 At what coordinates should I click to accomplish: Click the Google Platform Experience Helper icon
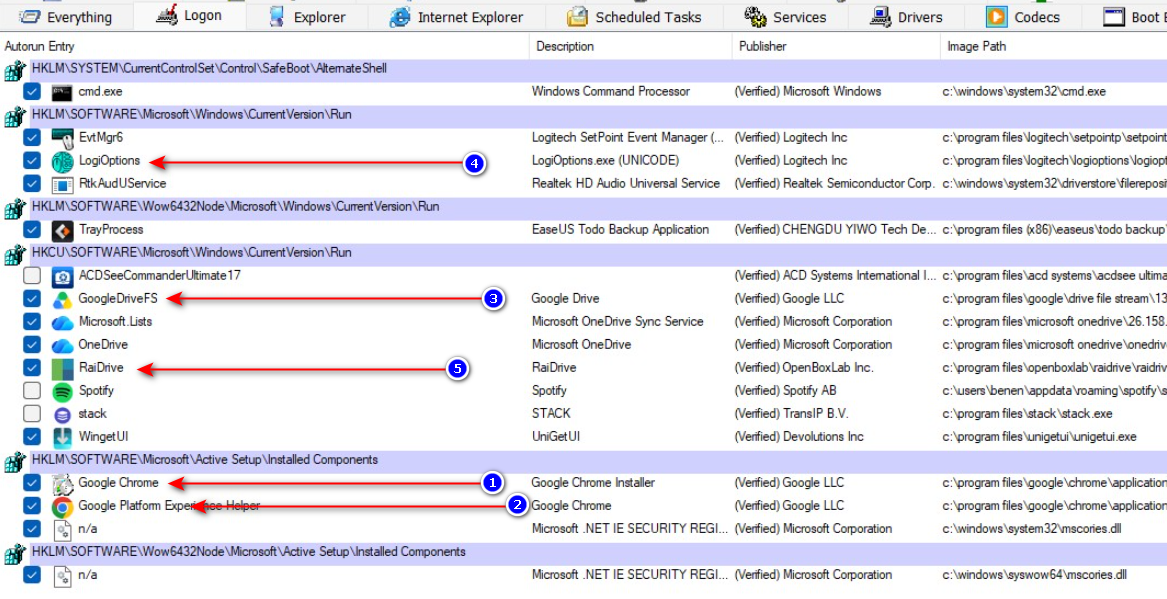click(x=62, y=507)
